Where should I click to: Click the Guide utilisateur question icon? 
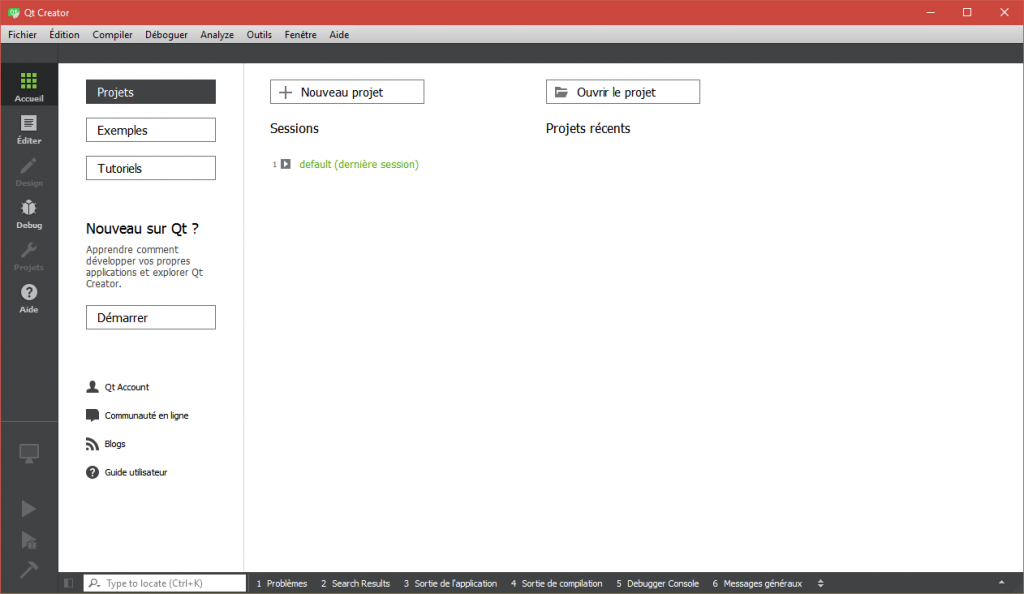tap(92, 472)
